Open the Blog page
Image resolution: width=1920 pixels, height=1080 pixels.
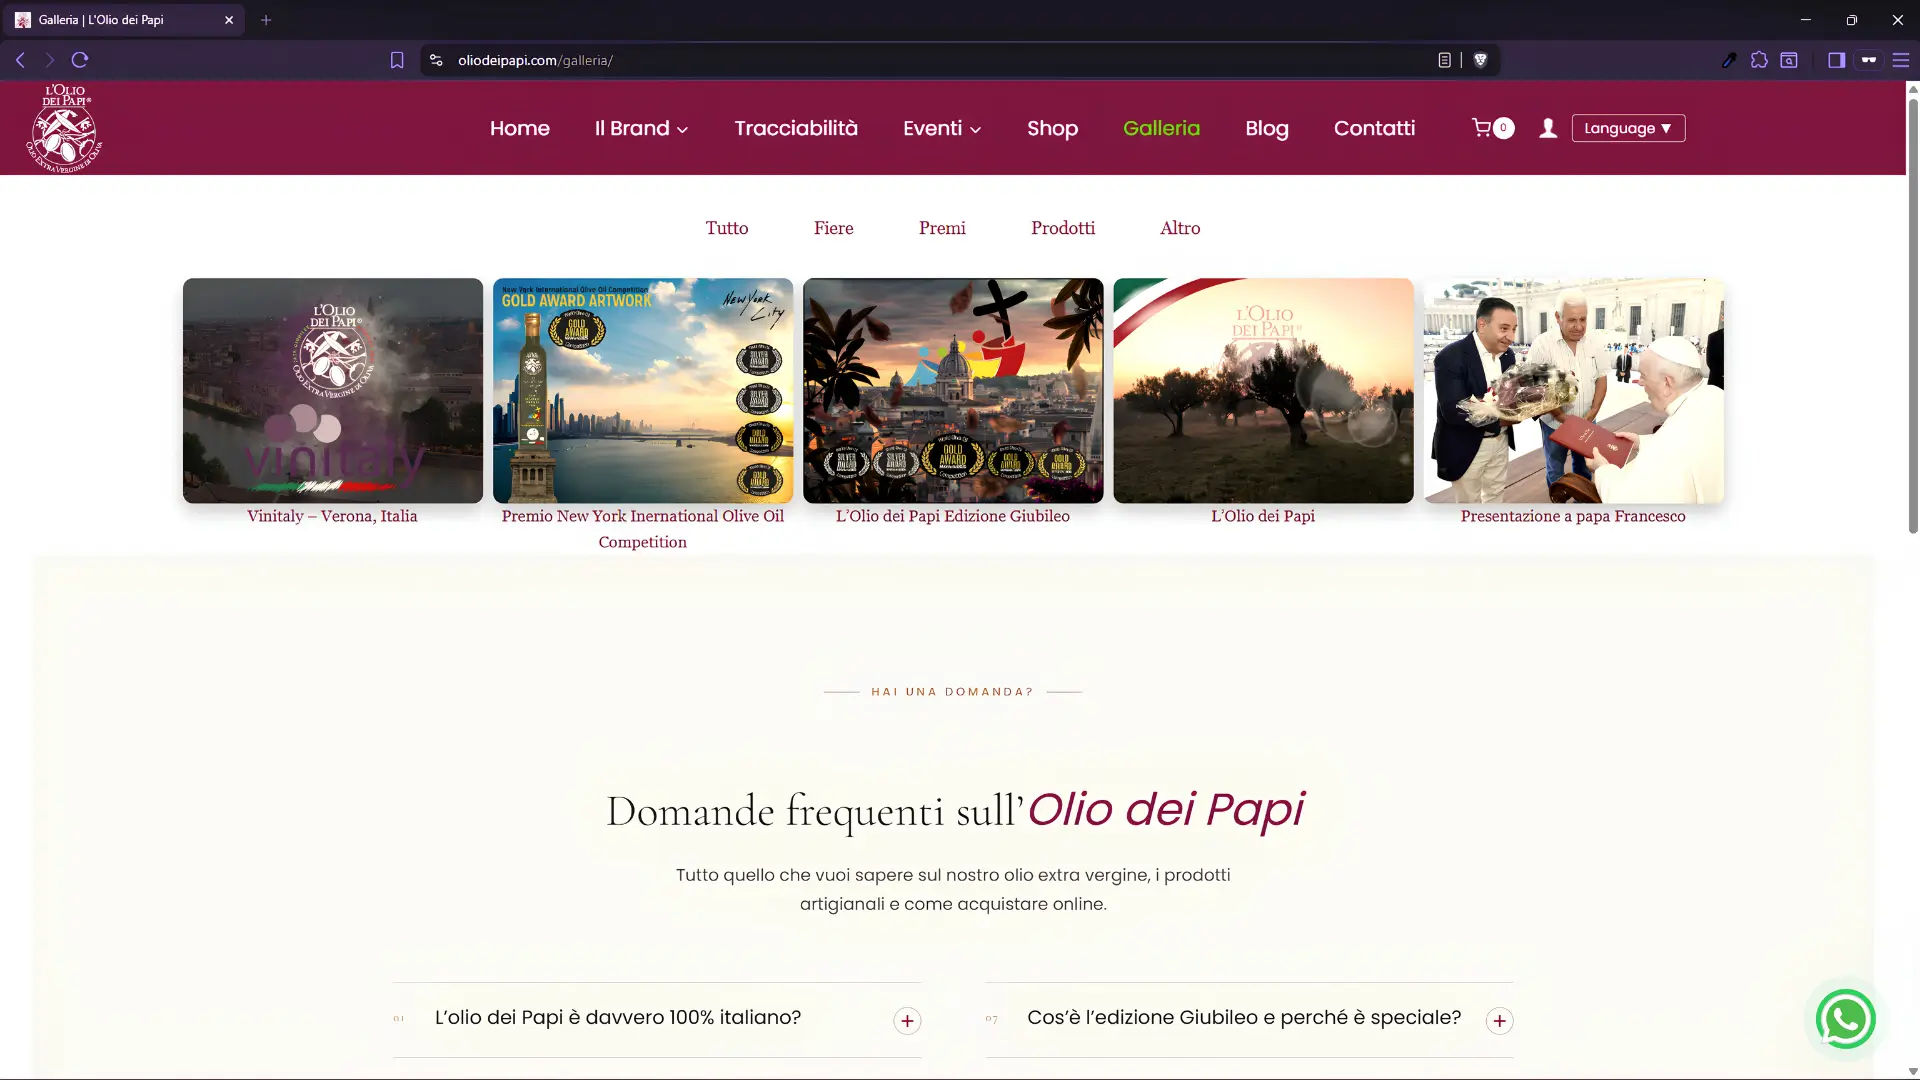click(x=1267, y=128)
